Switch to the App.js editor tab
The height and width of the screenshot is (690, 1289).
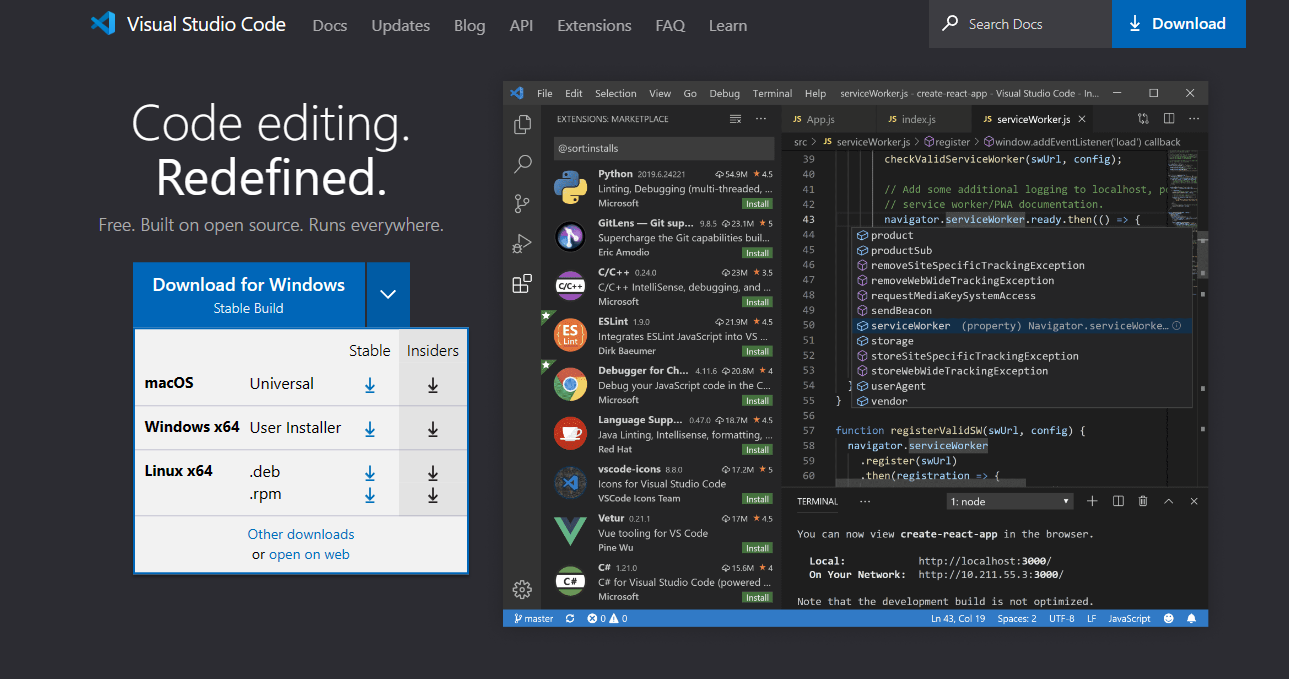(x=820, y=119)
